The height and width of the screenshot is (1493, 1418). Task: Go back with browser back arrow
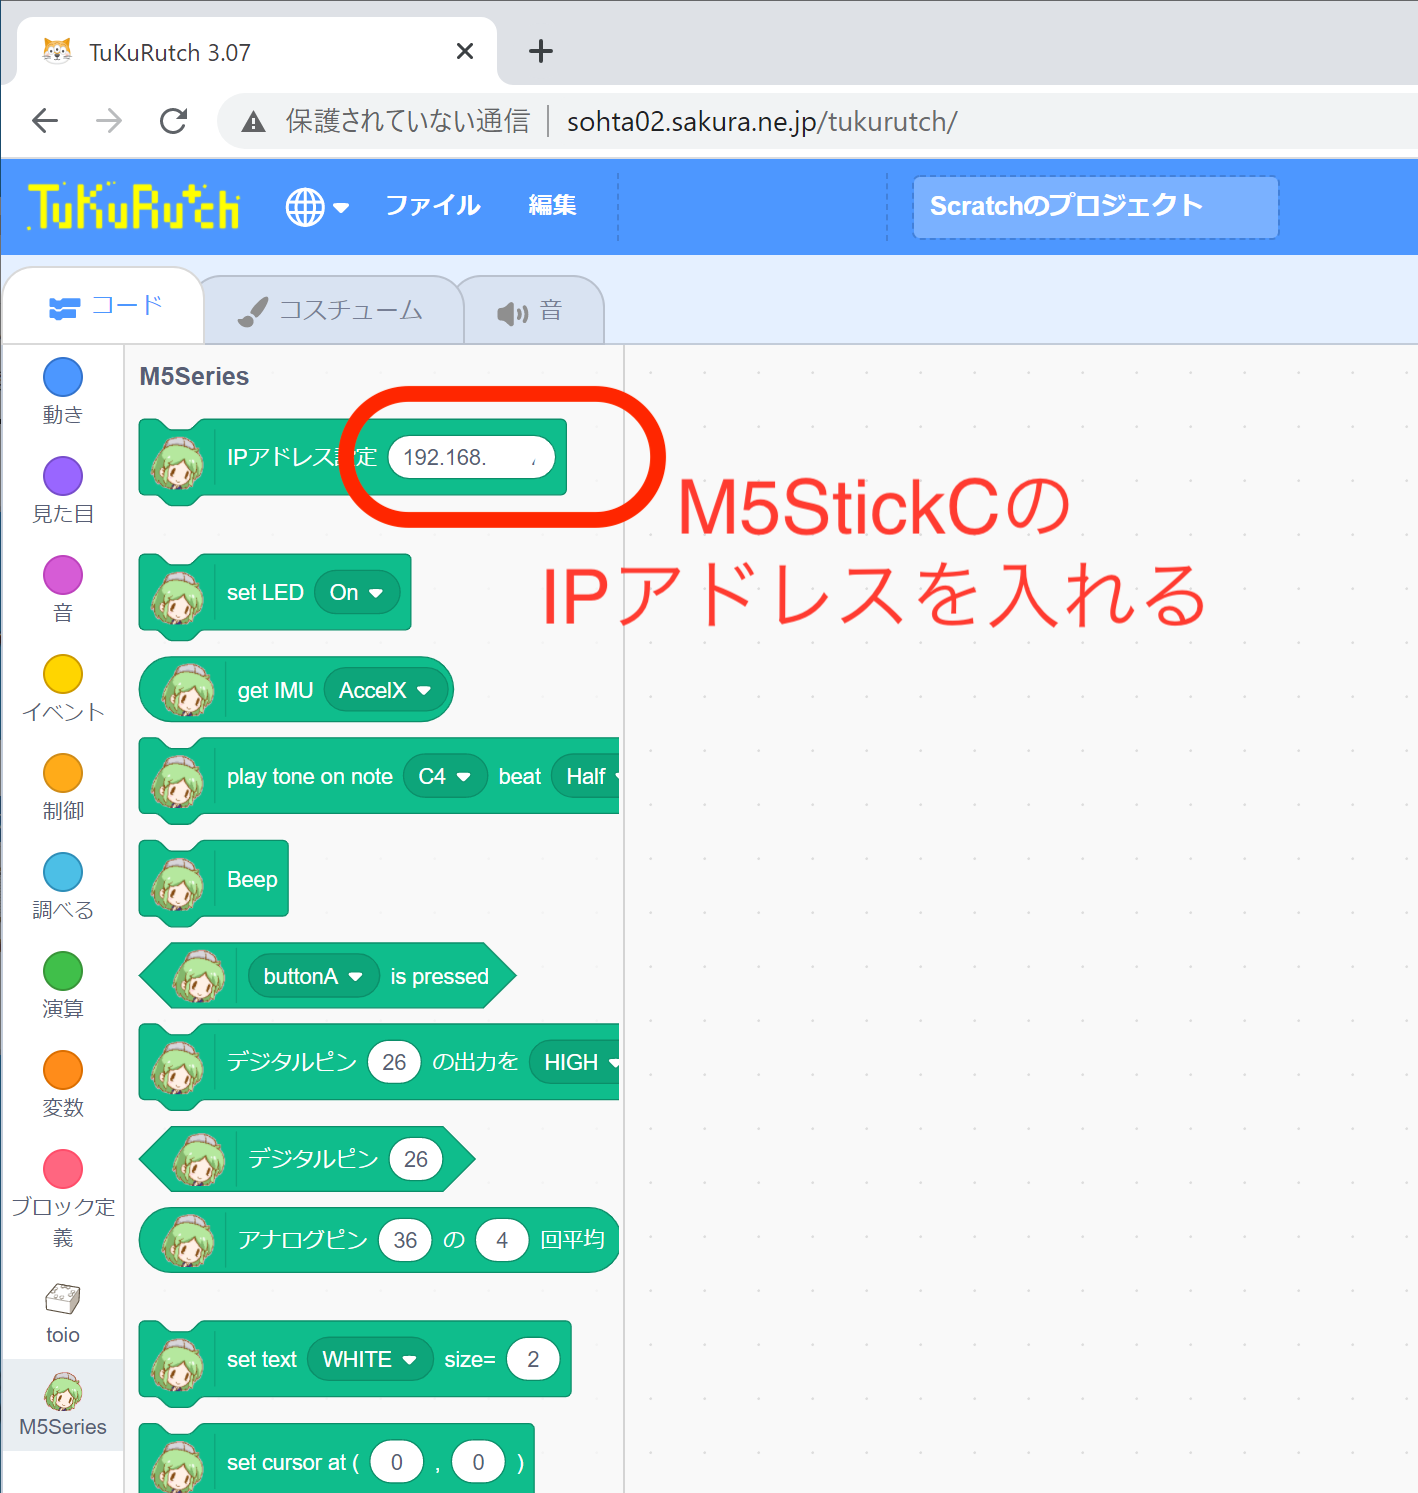(45, 121)
